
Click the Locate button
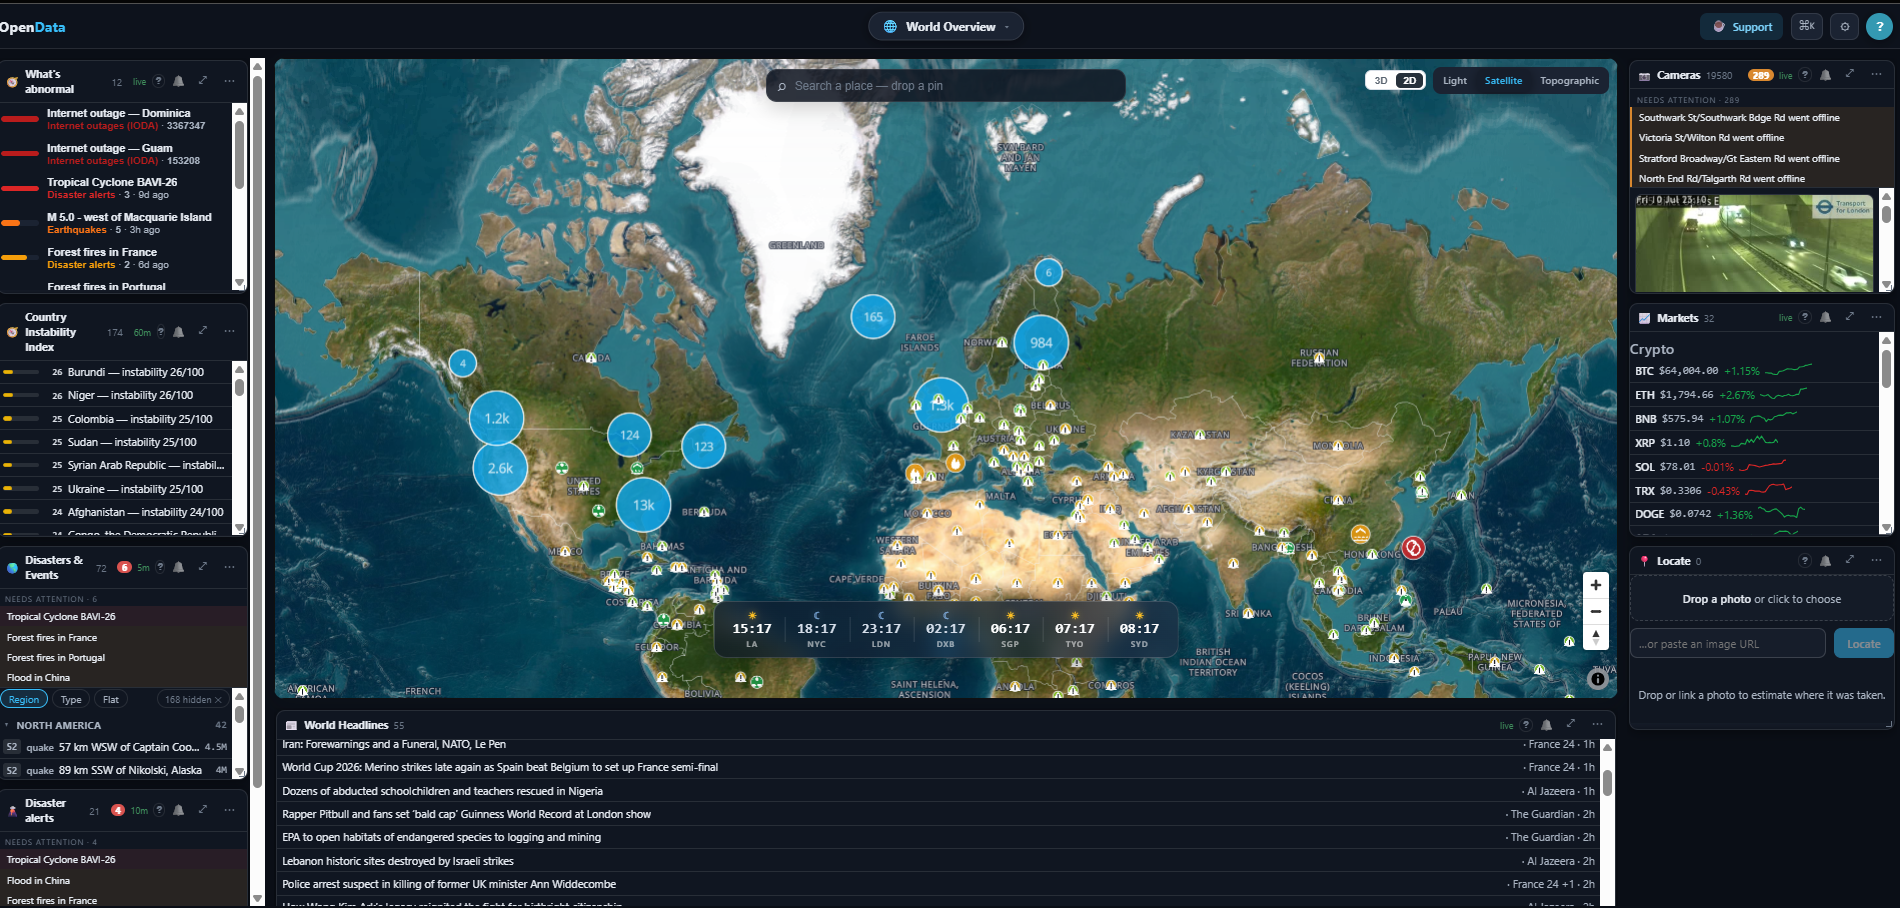[1863, 644]
